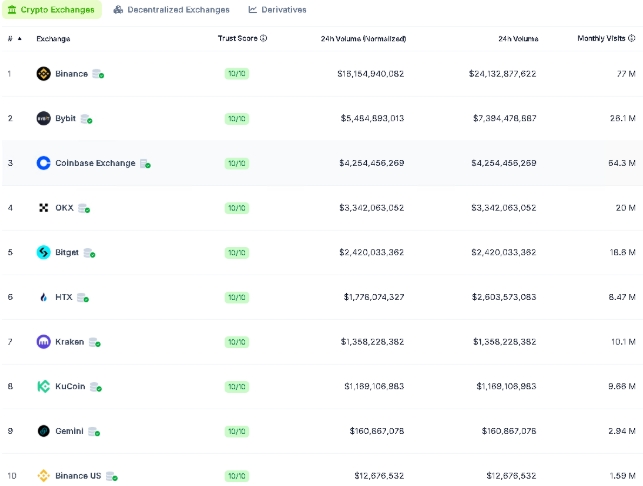Open the Coinbase Exchange link
The image size is (643, 486).
pyautogui.click(x=95, y=163)
